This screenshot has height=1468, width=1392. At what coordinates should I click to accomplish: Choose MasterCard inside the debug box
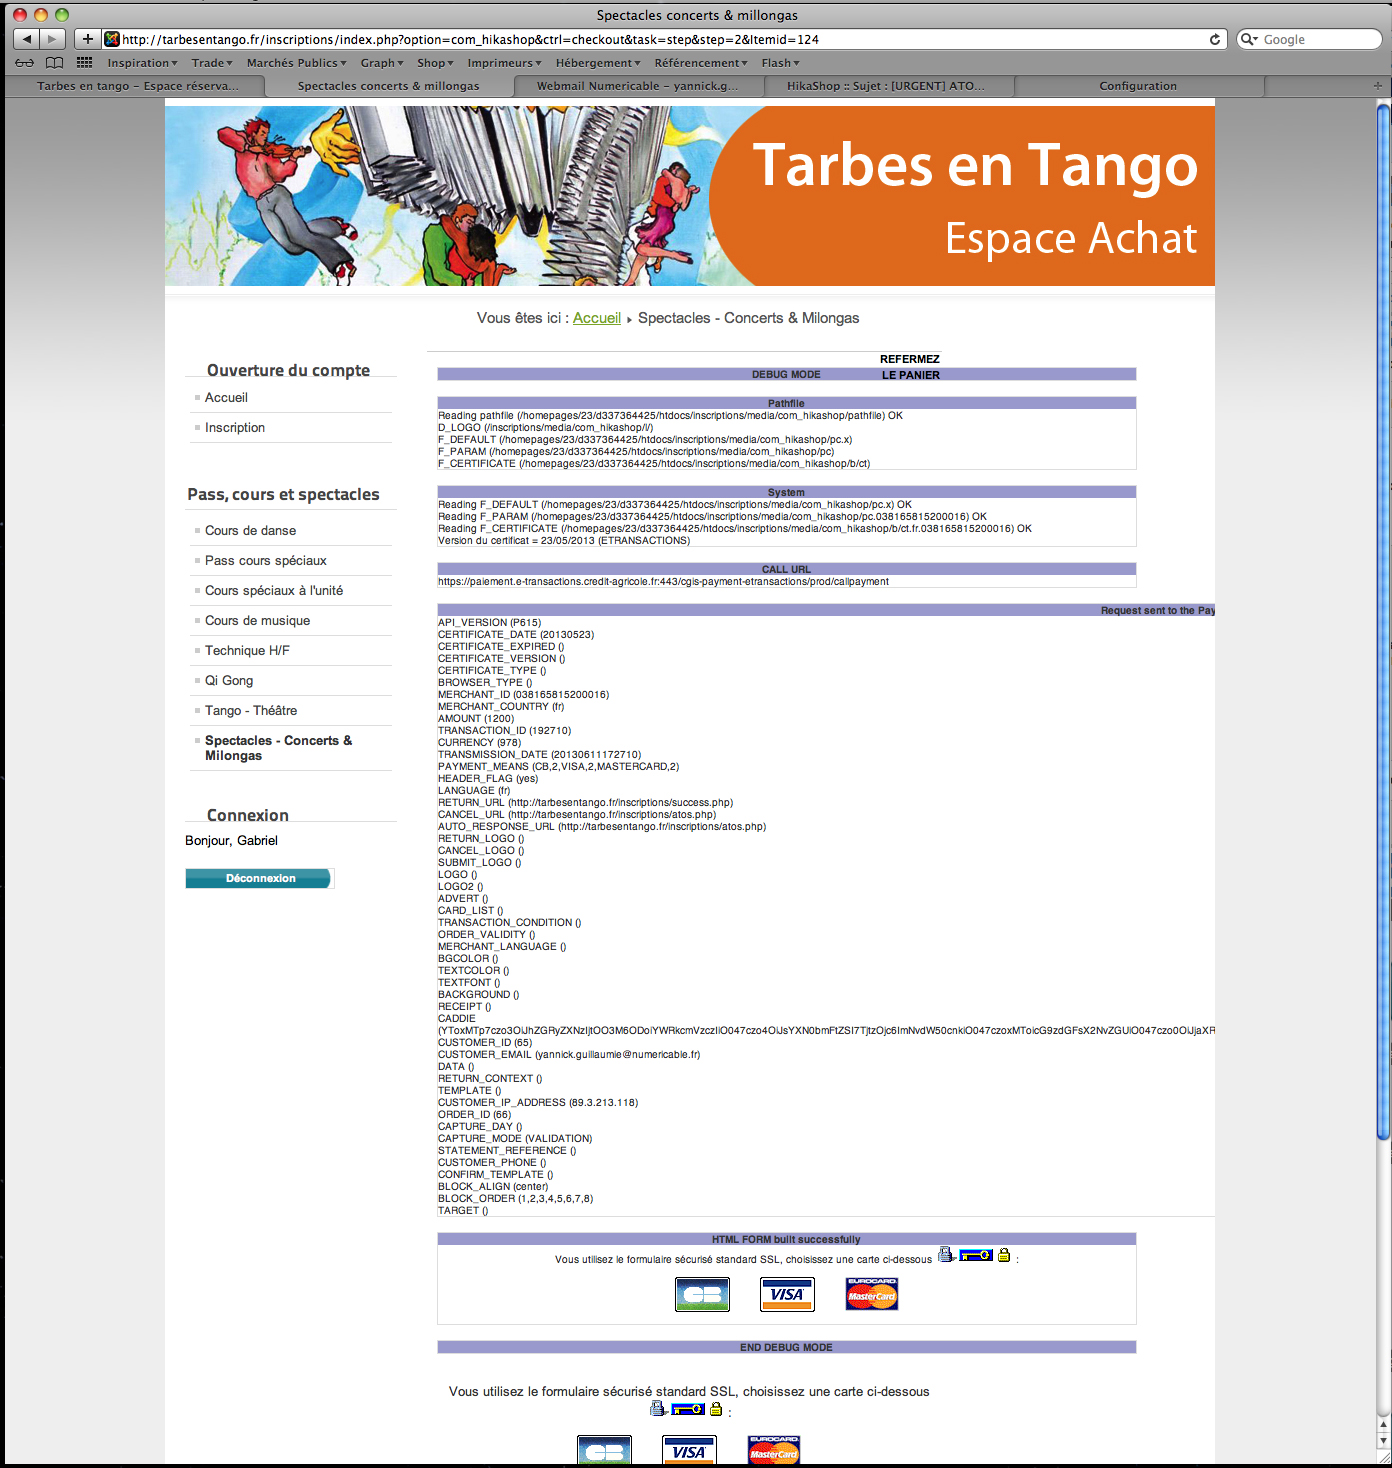[x=872, y=1294]
